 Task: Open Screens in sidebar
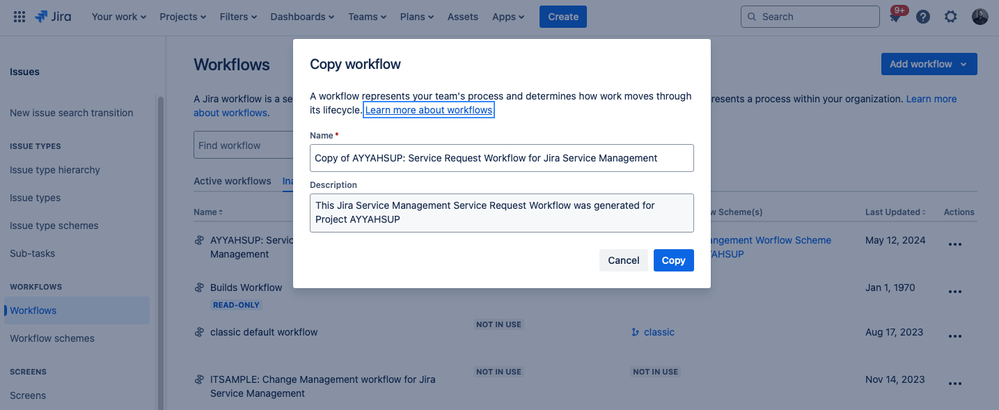tap(28, 395)
